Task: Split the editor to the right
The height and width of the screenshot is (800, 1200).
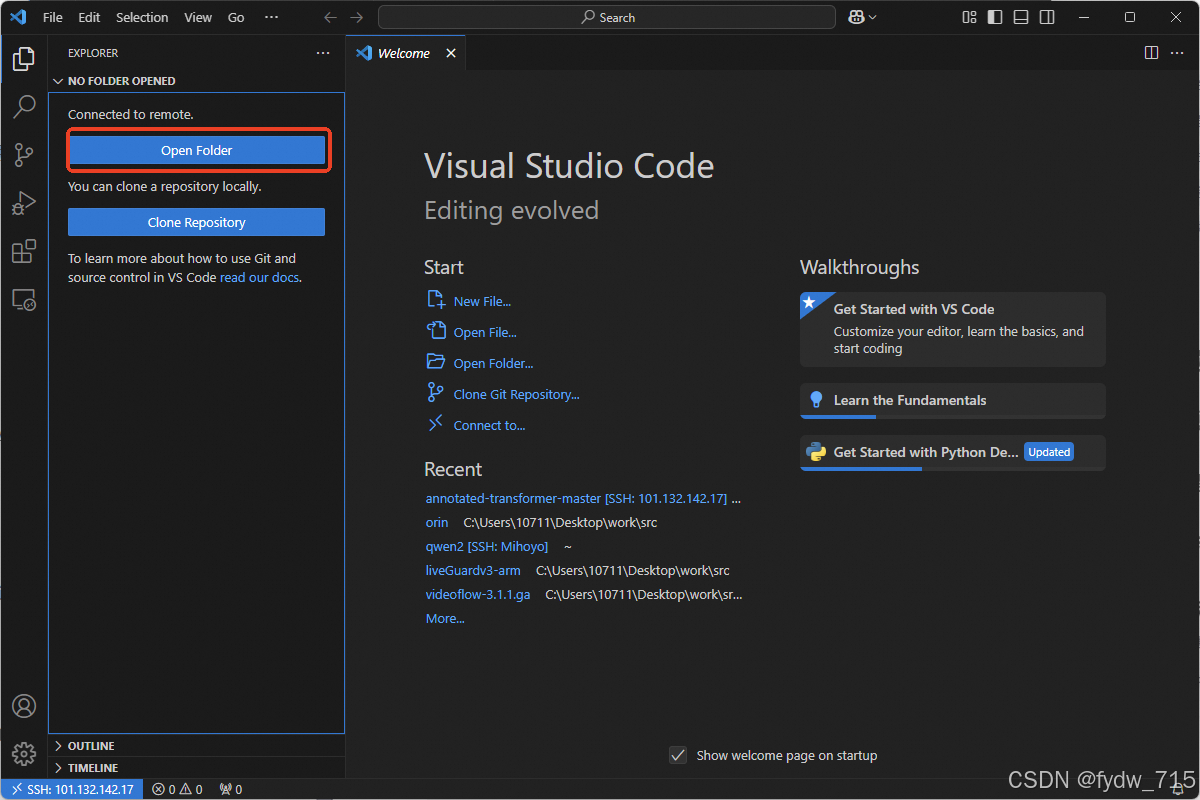Action: tap(1151, 53)
